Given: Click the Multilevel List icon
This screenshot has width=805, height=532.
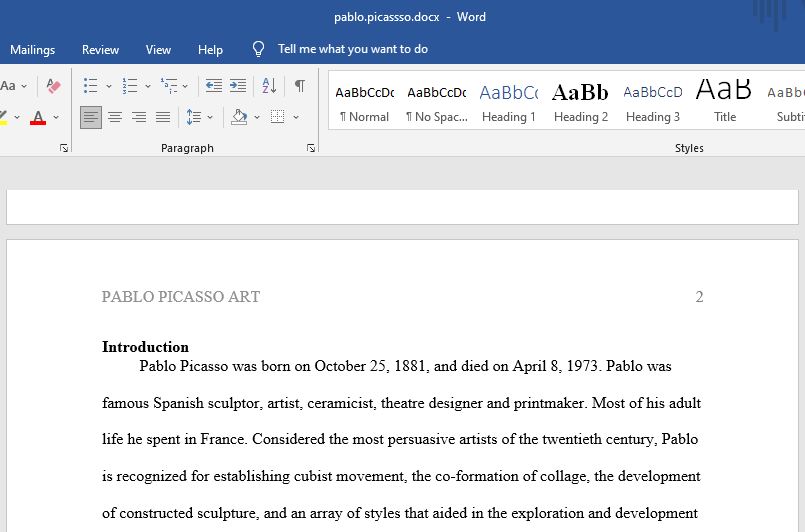Looking at the screenshot, I should click(169, 85).
